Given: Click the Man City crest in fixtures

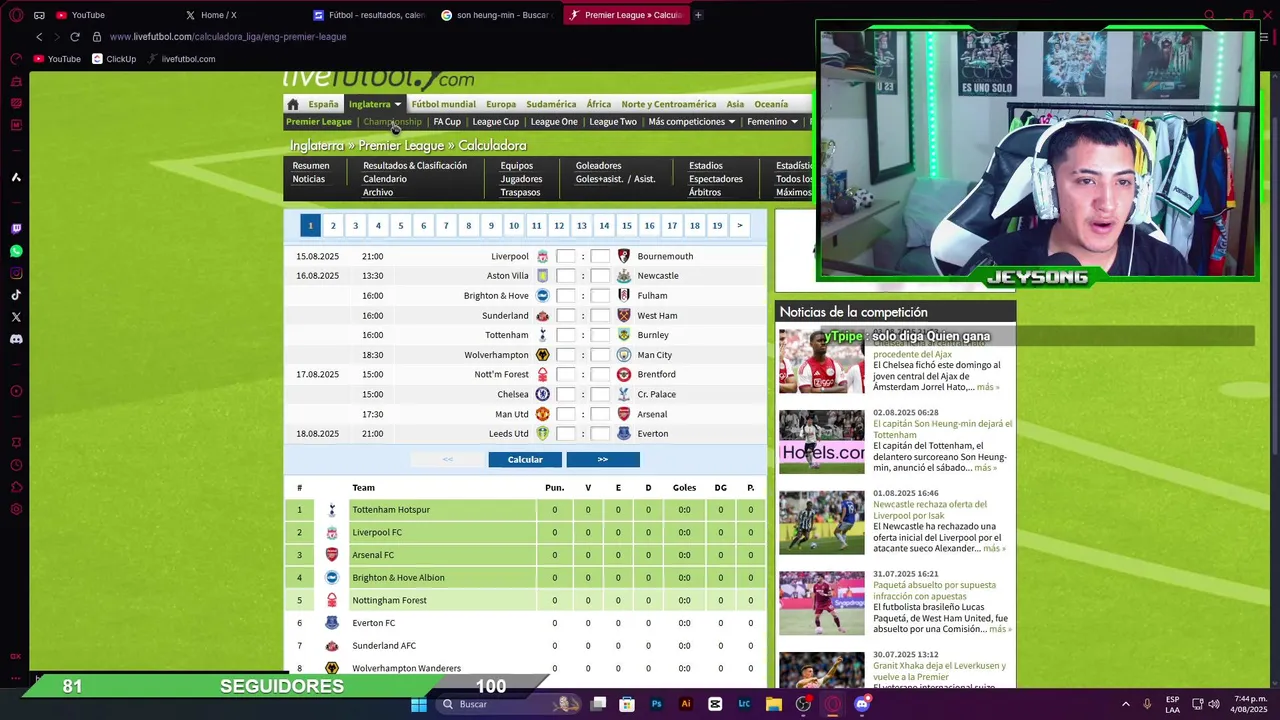Looking at the screenshot, I should click(624, 355).
